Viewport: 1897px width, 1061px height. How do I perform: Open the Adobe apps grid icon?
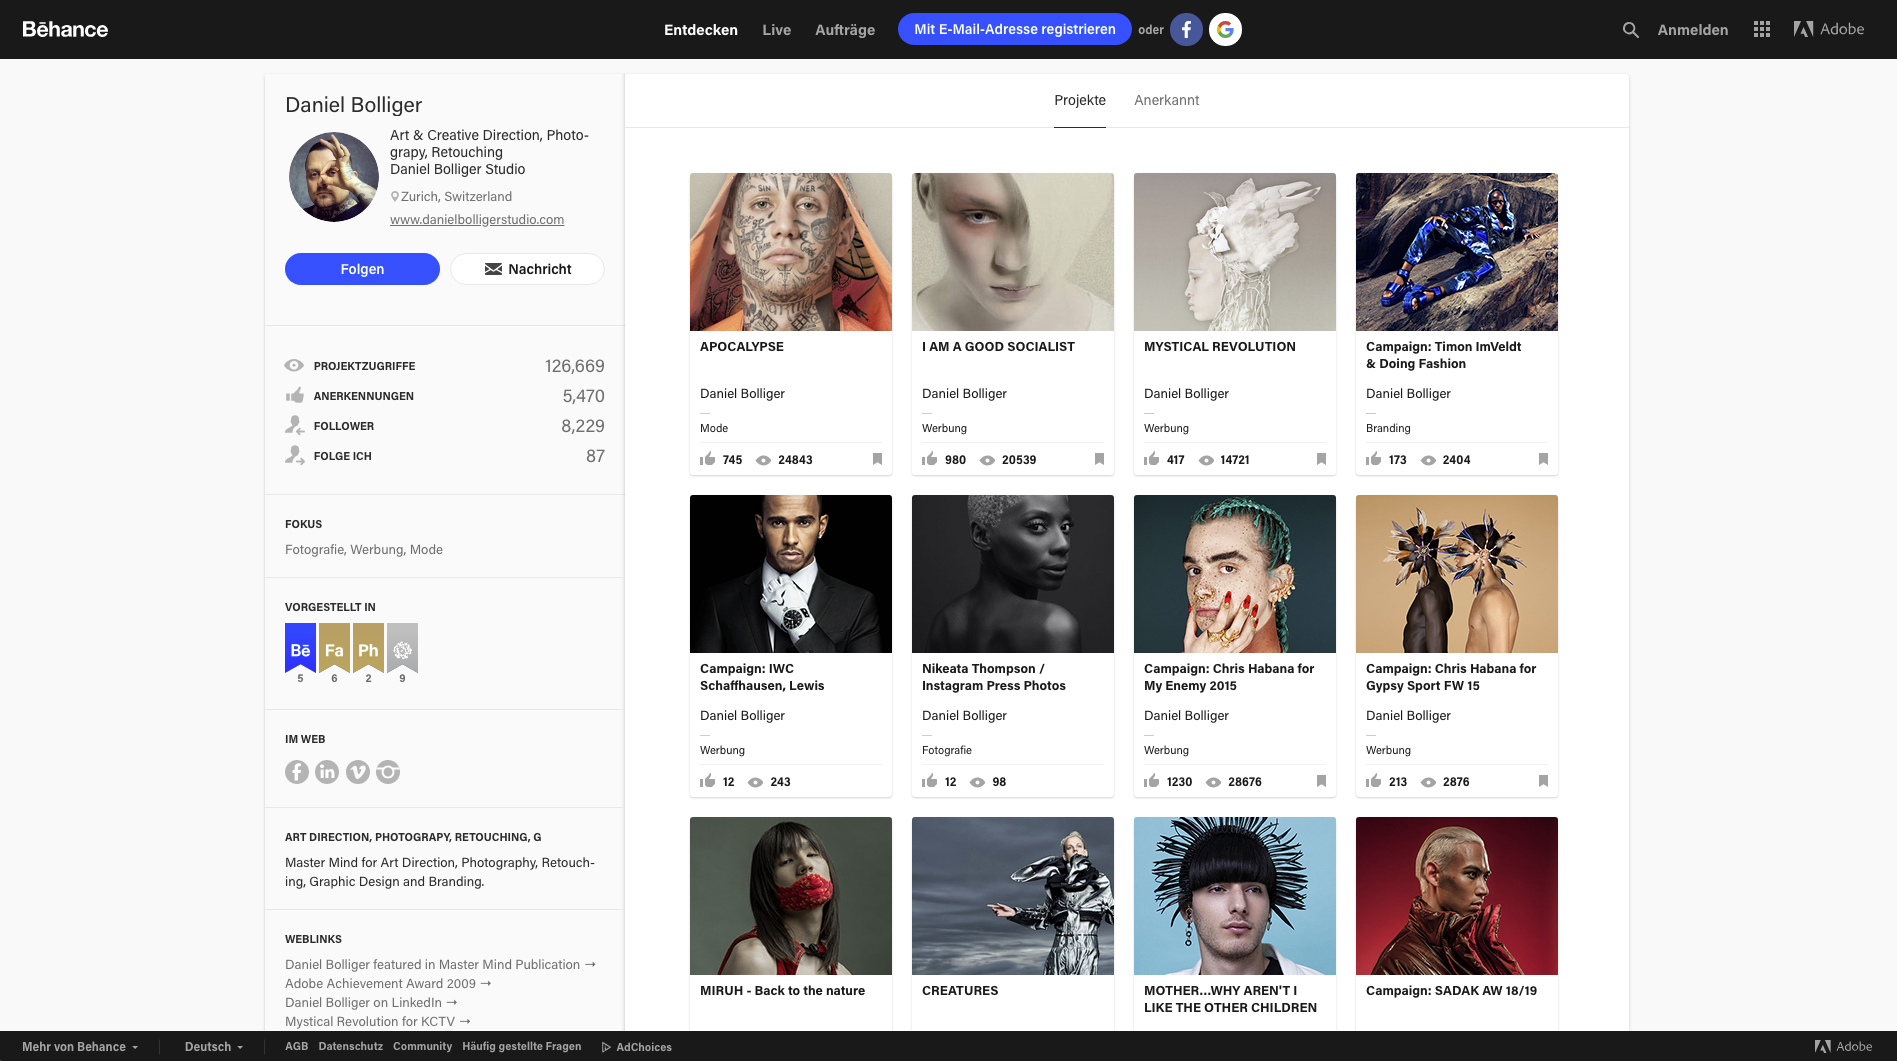[1762, 30]
